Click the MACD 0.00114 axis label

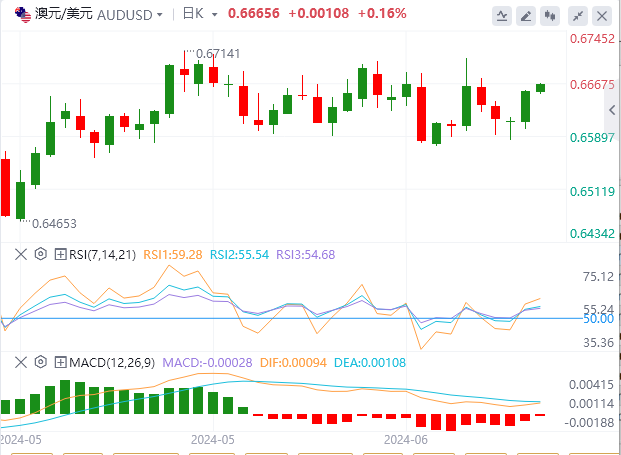(x=591, y=404)
